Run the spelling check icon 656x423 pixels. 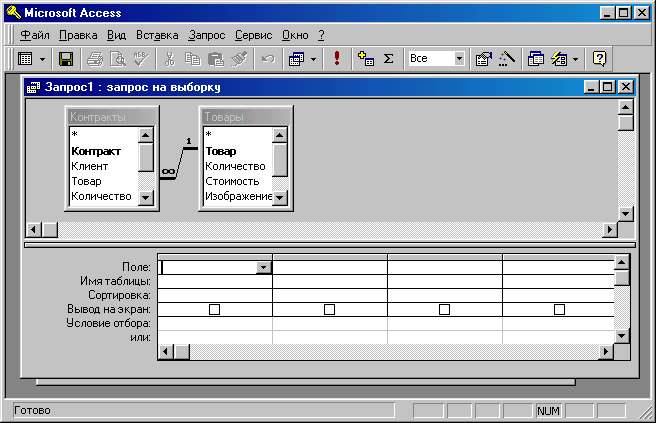point(141,59)
